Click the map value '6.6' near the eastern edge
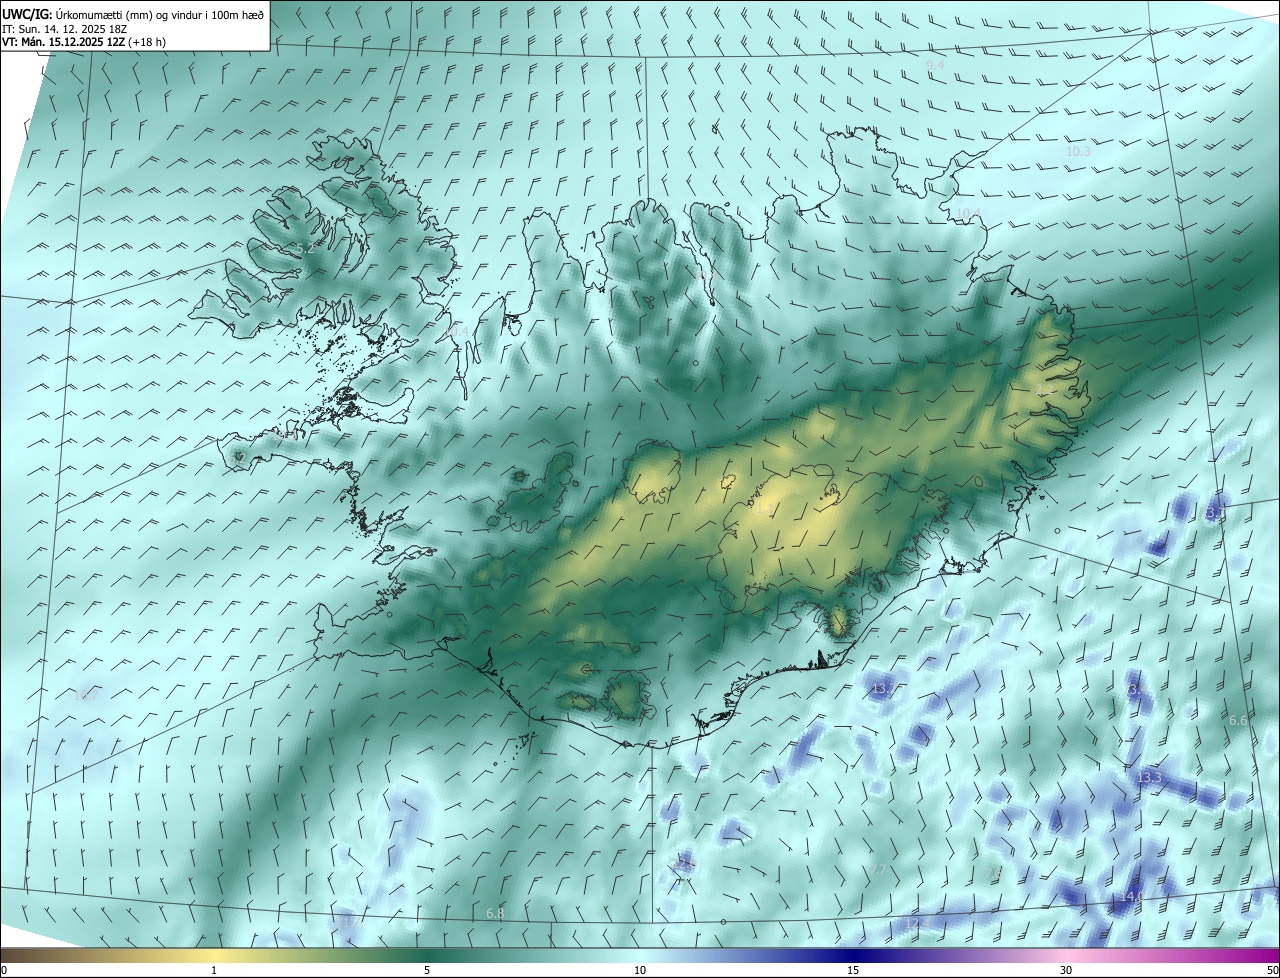Screen dimensions: 1280x978 1238,720
